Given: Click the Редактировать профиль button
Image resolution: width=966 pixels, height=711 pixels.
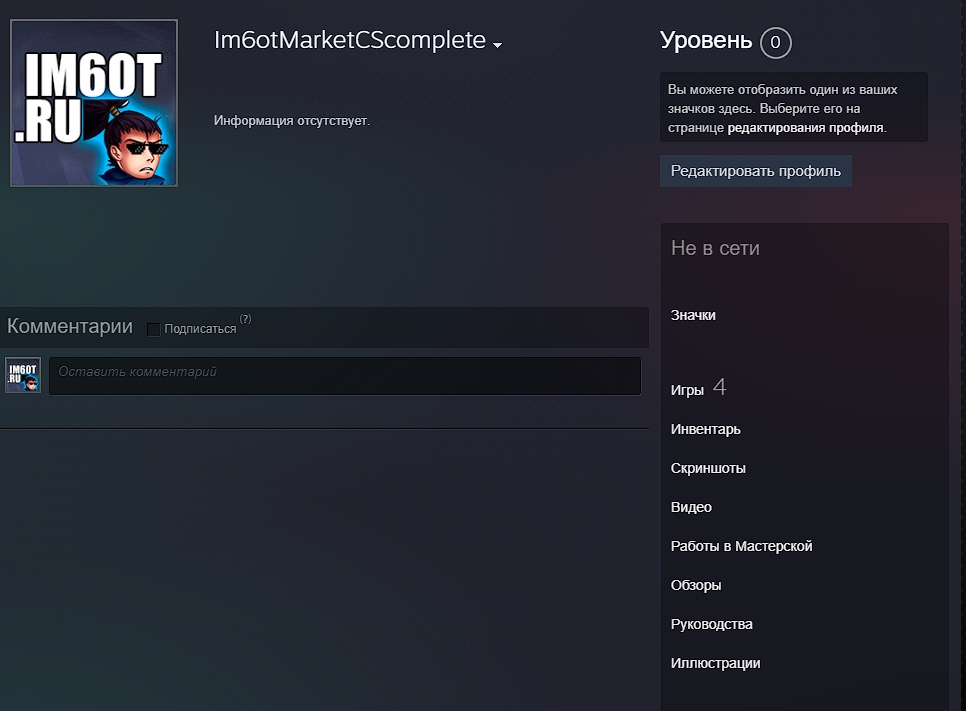Looking at the screenshot, I should pyautogui.click(x=755, y=171).
